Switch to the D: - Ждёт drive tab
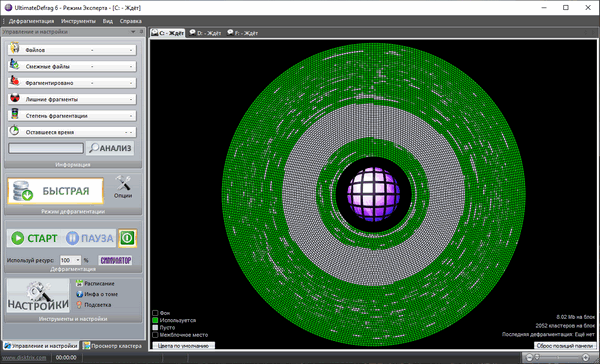The width and height of the screenshot is (600, 364). click(205, 33)
